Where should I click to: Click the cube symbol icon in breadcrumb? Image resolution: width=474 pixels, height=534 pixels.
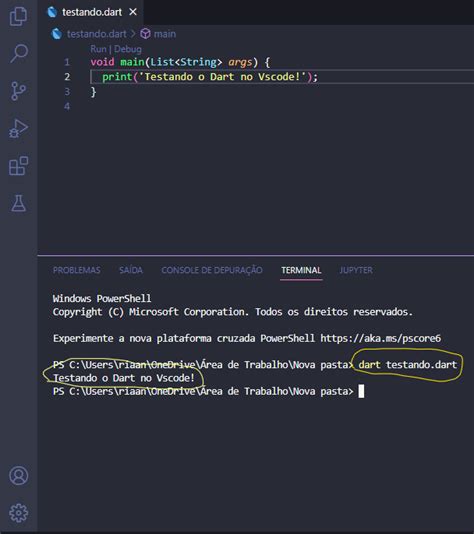pyautogui.click(x=145, y=34)
